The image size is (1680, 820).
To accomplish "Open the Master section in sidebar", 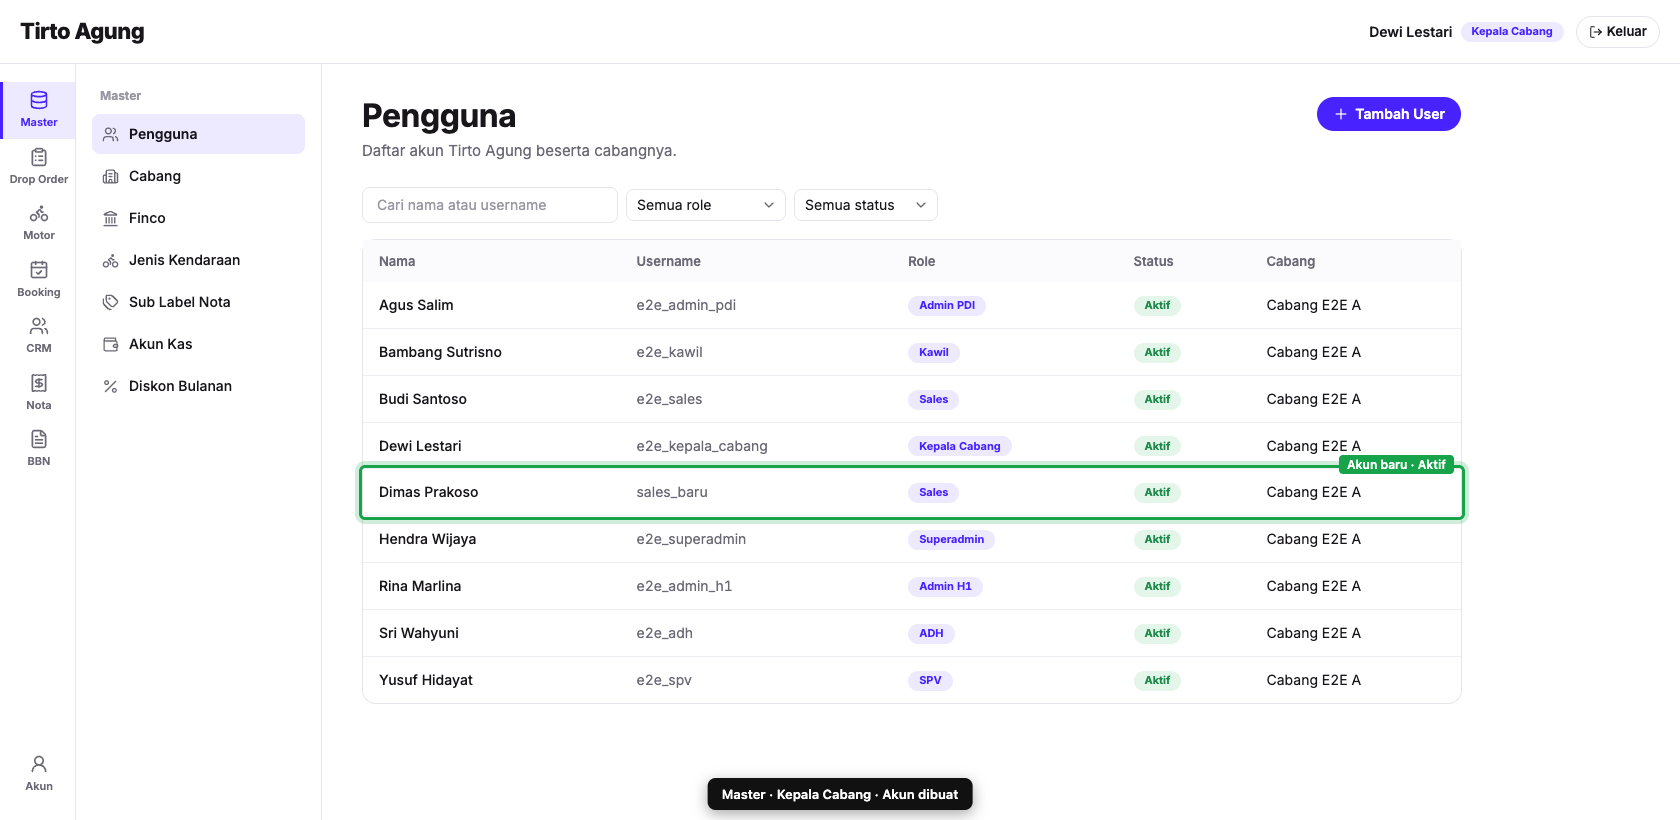I will click(39, 110).
